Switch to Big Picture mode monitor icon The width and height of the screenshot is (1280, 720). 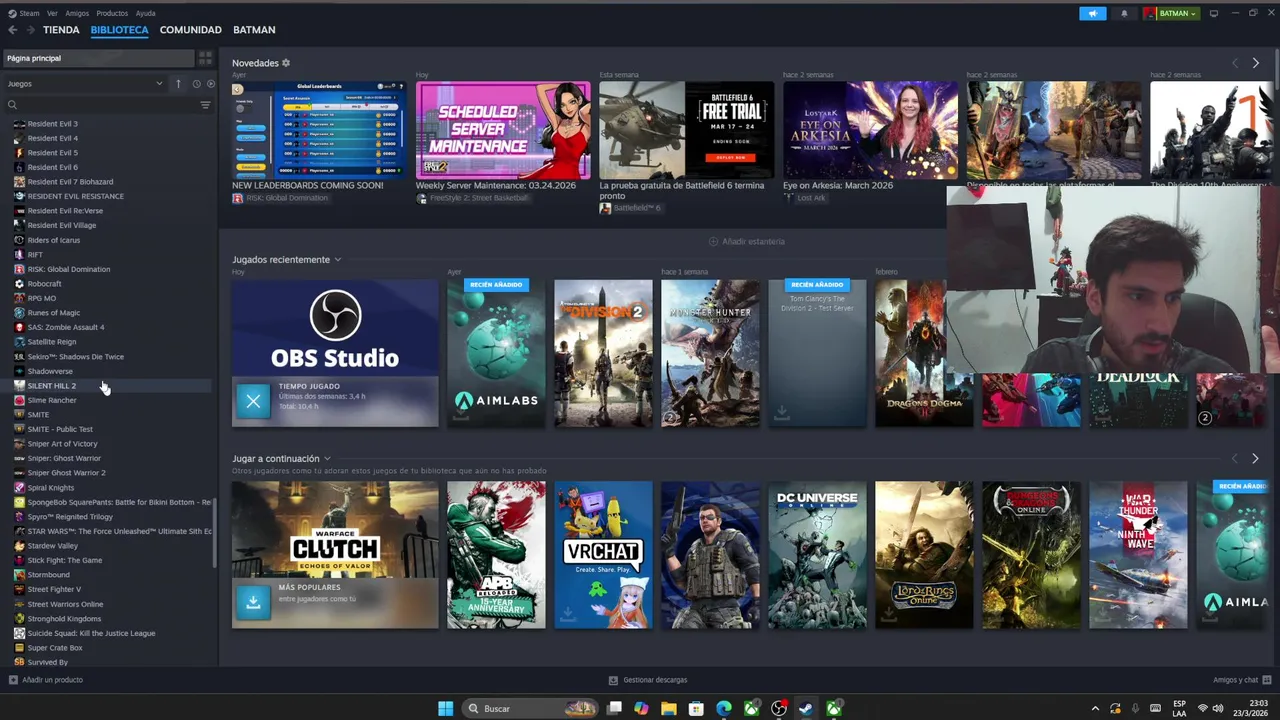coord(1214,14)
